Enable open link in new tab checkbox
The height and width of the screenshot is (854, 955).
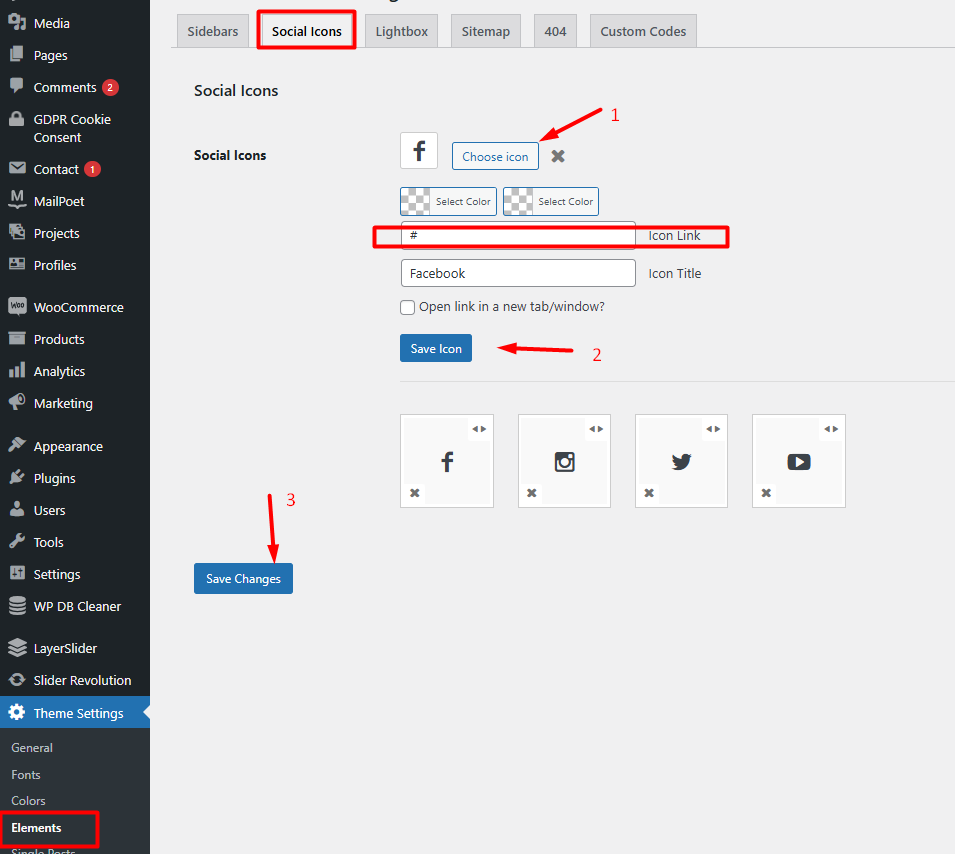[x=407, y=307]
